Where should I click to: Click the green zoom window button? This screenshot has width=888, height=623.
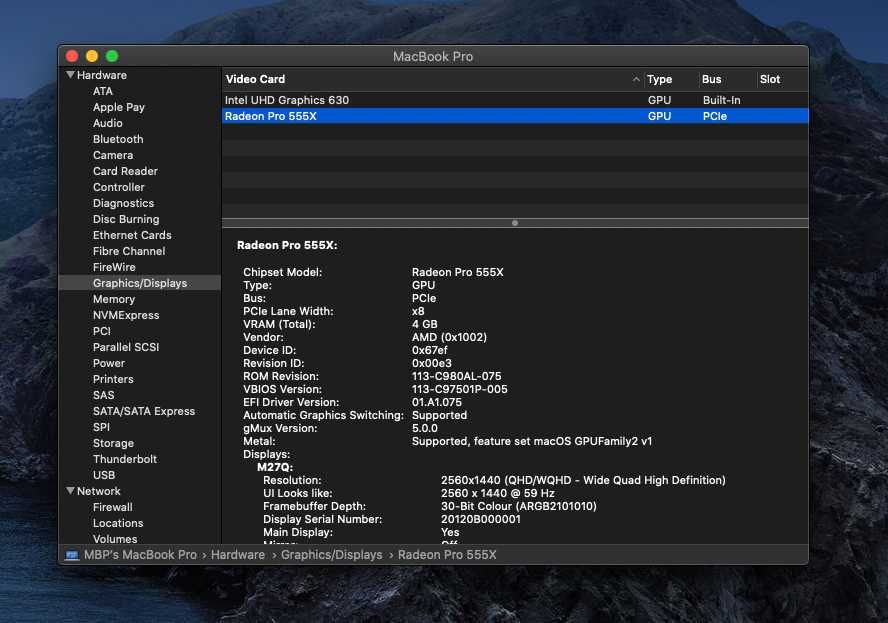112,56
